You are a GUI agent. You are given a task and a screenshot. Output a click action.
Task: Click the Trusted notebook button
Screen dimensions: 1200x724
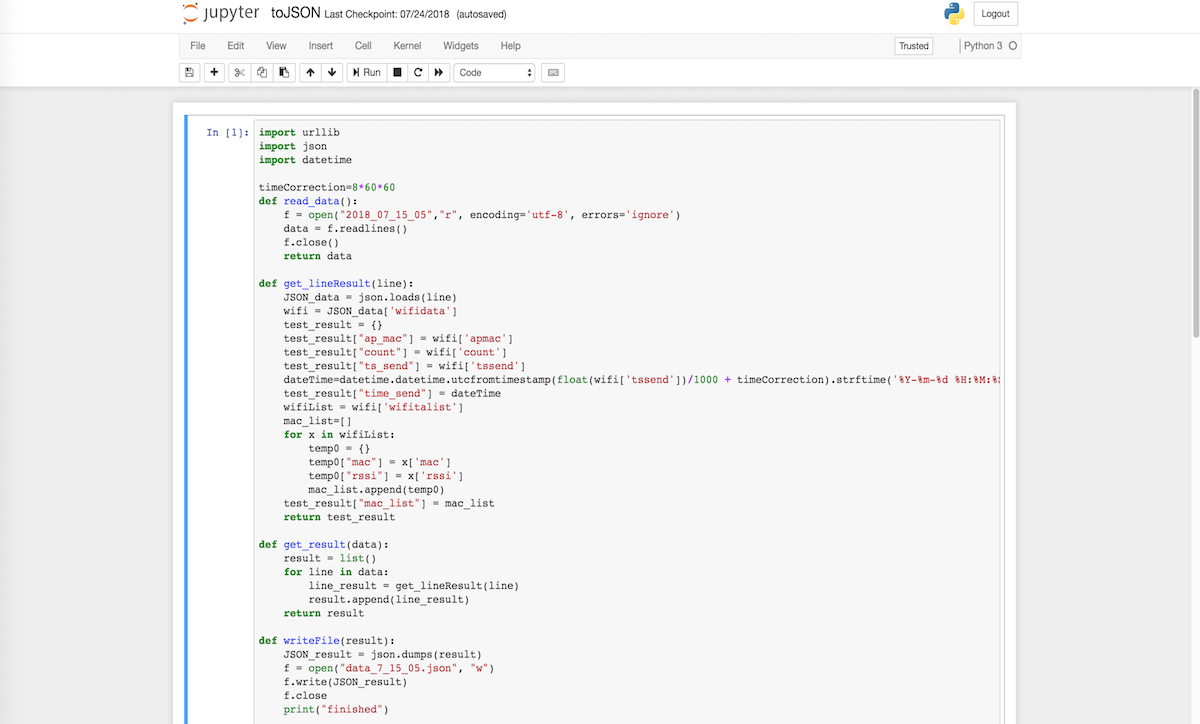[914, 46]
